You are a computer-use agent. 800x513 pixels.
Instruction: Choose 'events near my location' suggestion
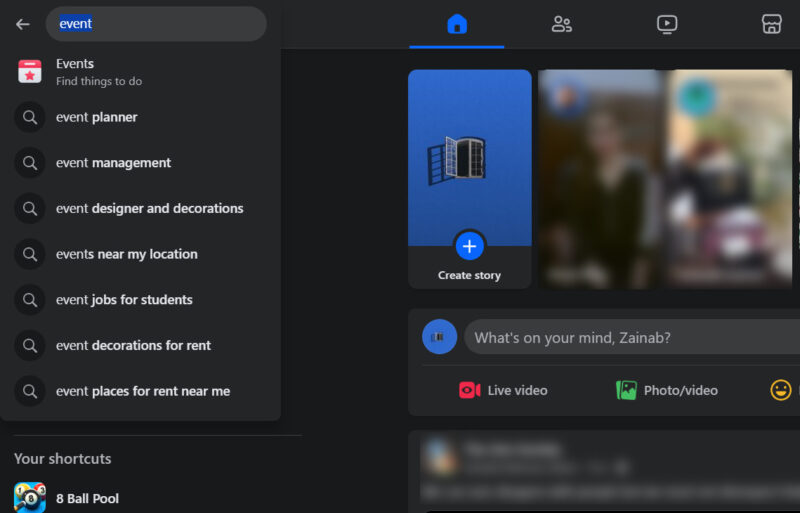pyautogui.click(x=126, y=254)
